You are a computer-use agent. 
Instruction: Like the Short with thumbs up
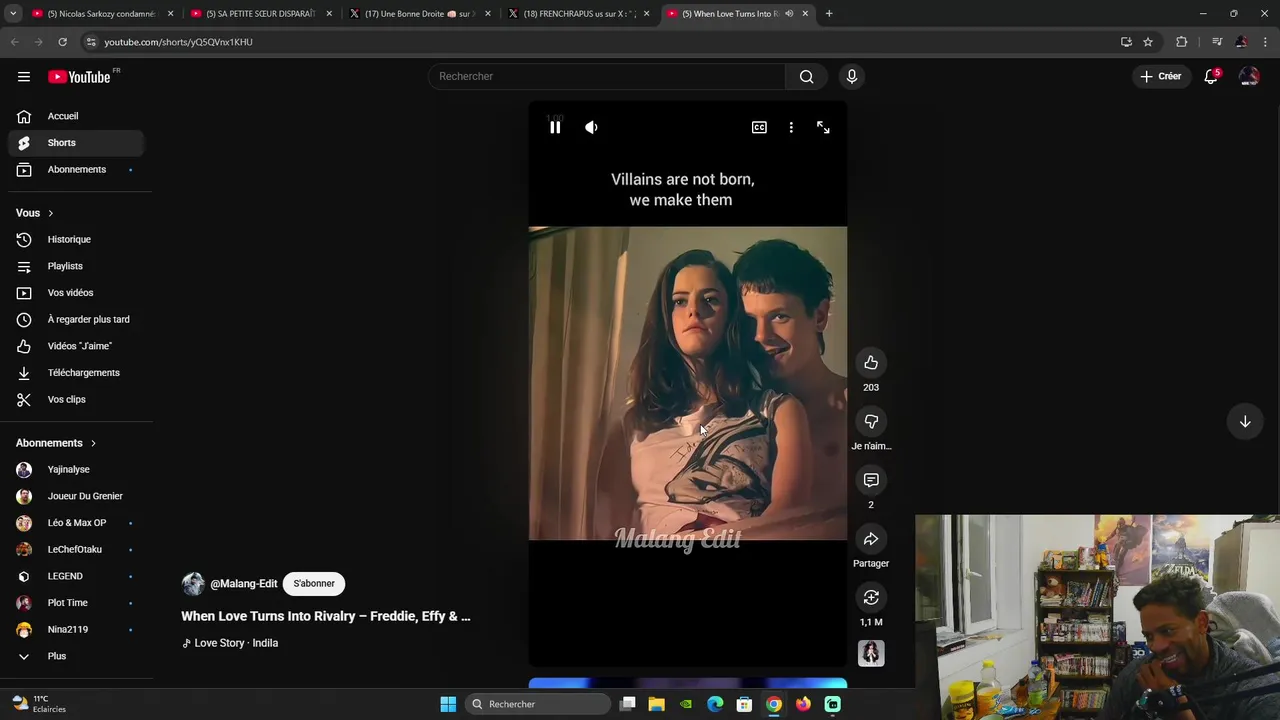coord(871,363)
